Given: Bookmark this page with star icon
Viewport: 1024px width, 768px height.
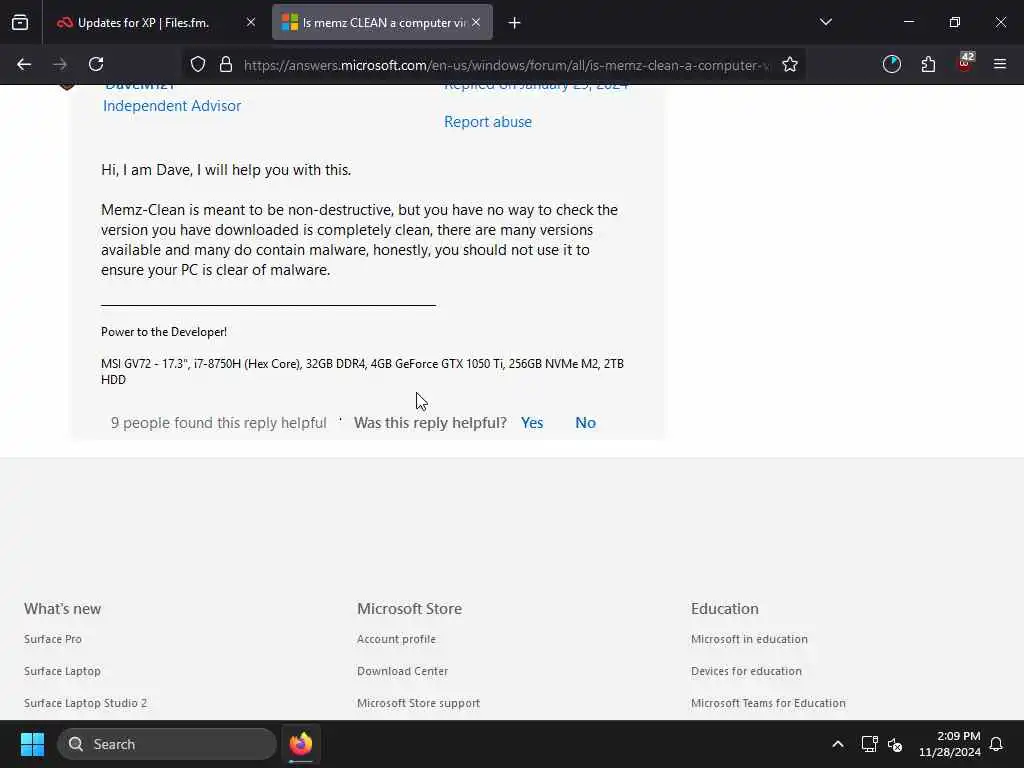Looking at the screenshot, I should [x=790, y=64].
